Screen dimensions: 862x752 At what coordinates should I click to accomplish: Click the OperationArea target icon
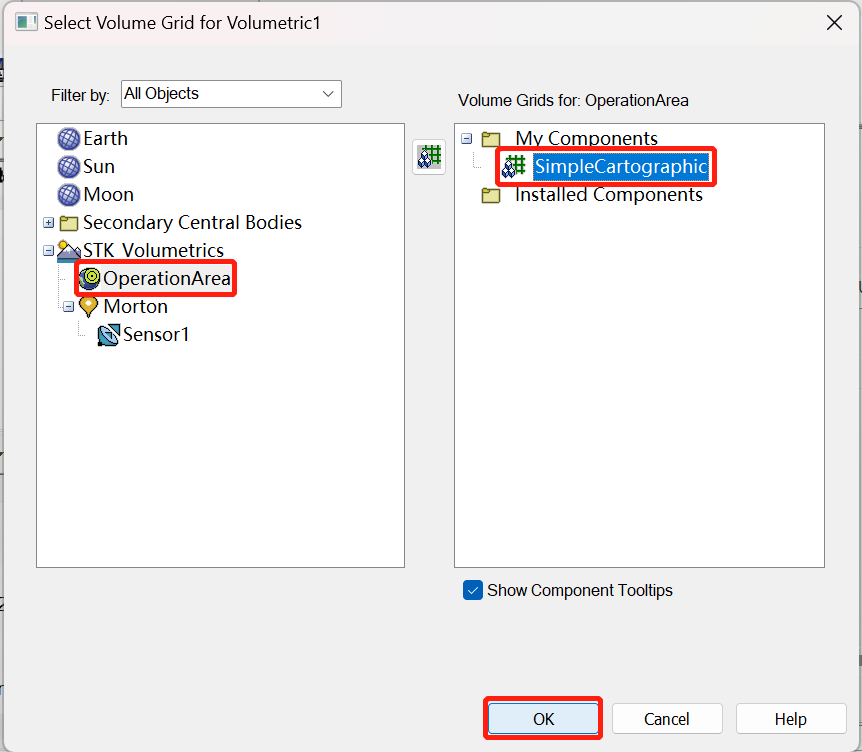[x=90, y=279]
